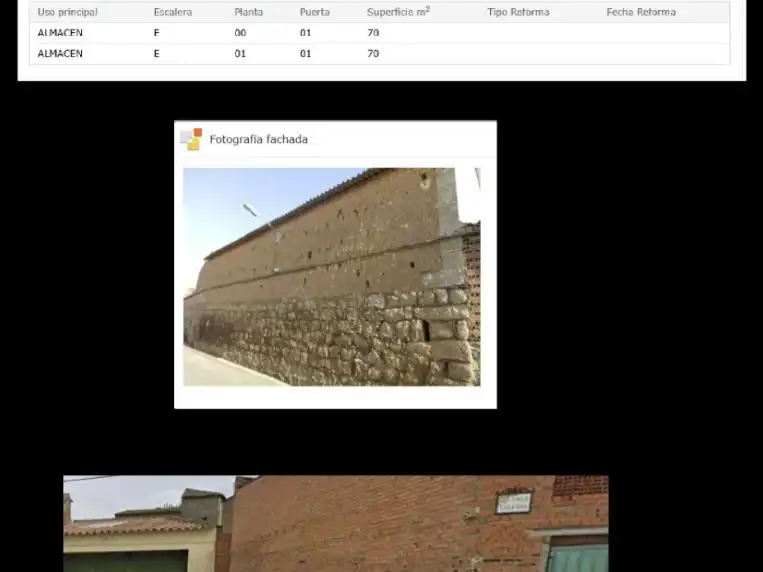Click the Escalera column header
Screen dimensions: 763x572
pos(173,12)
